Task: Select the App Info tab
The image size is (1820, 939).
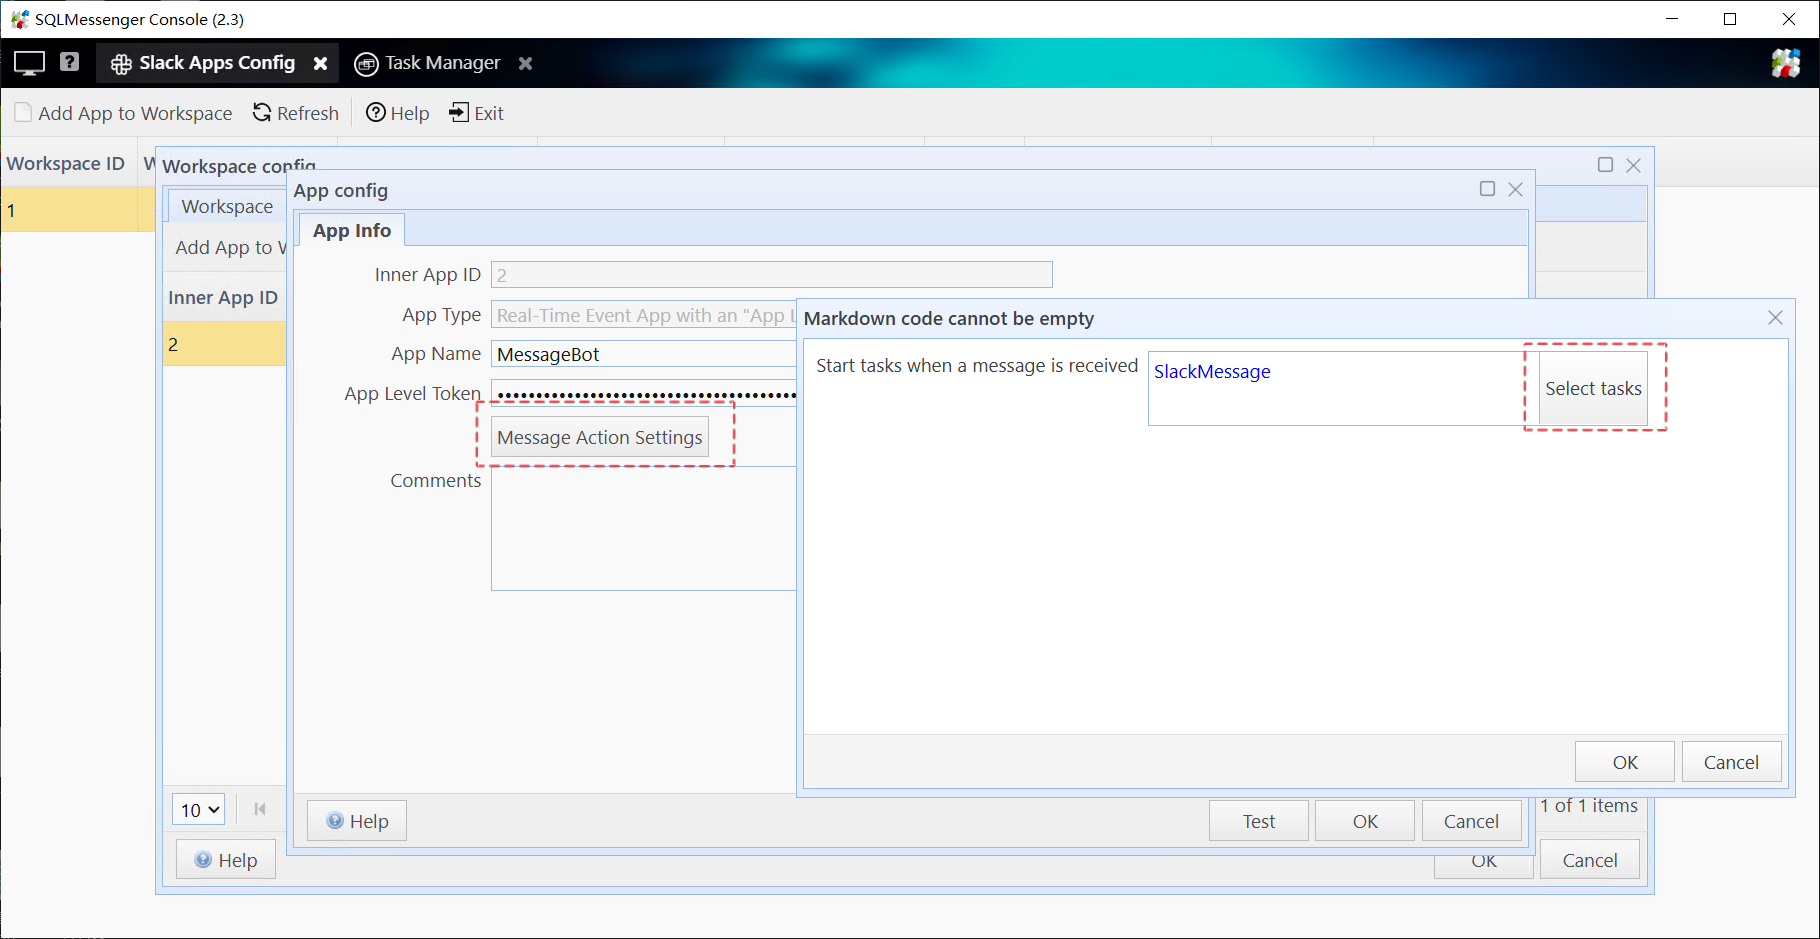Action: [x=351, y=231]
